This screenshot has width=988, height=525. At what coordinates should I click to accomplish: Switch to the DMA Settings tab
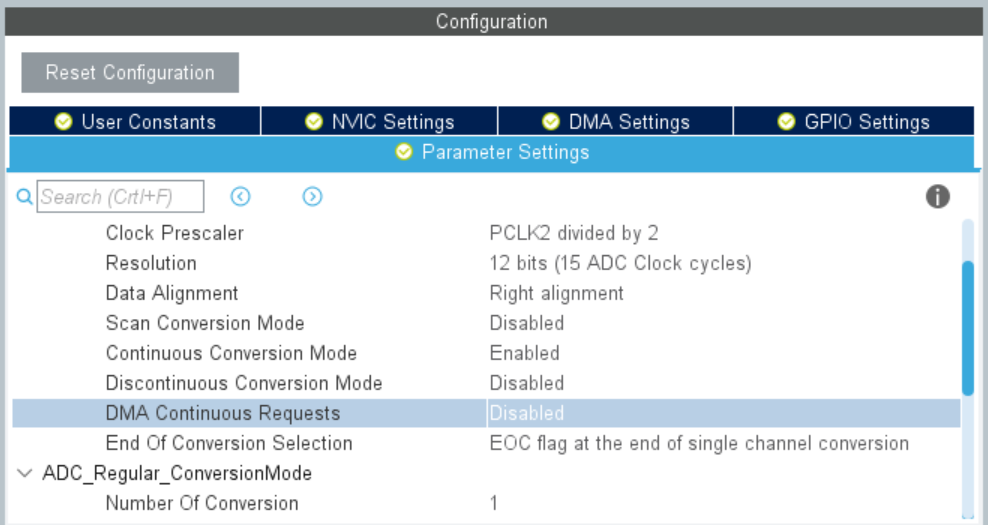coord(616,121)
